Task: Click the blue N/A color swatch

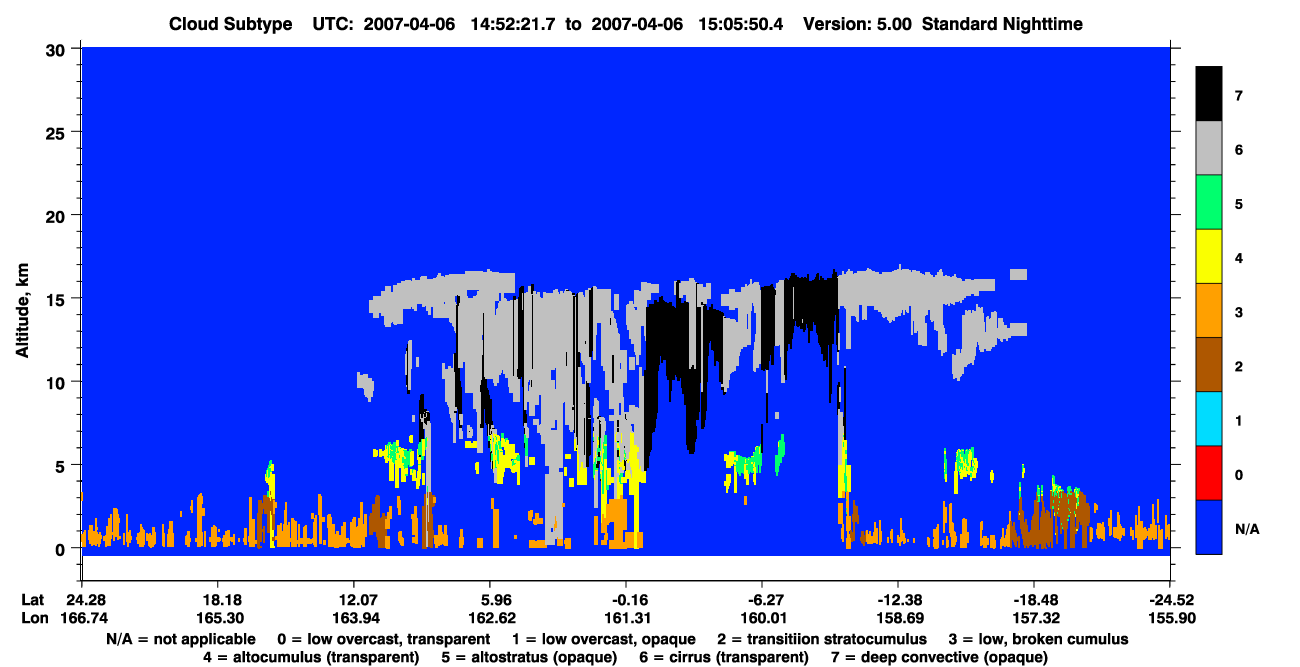Action: tap(1209, 526)
